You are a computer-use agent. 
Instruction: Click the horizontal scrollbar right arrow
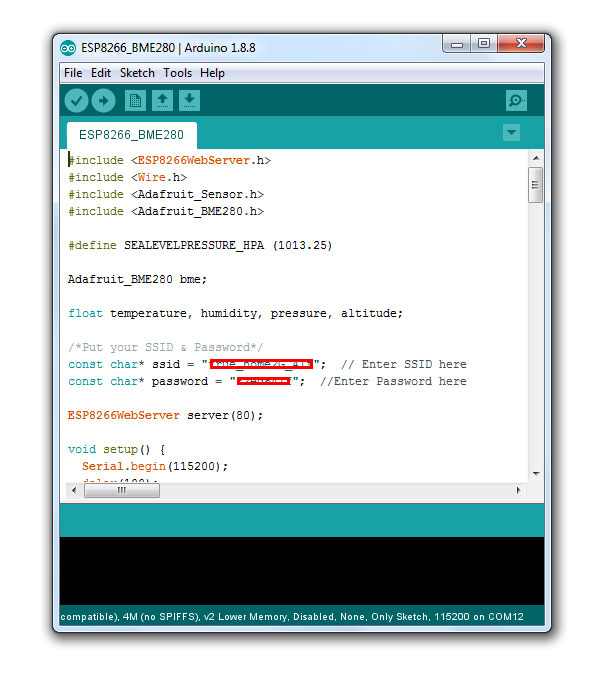(518, 490)
